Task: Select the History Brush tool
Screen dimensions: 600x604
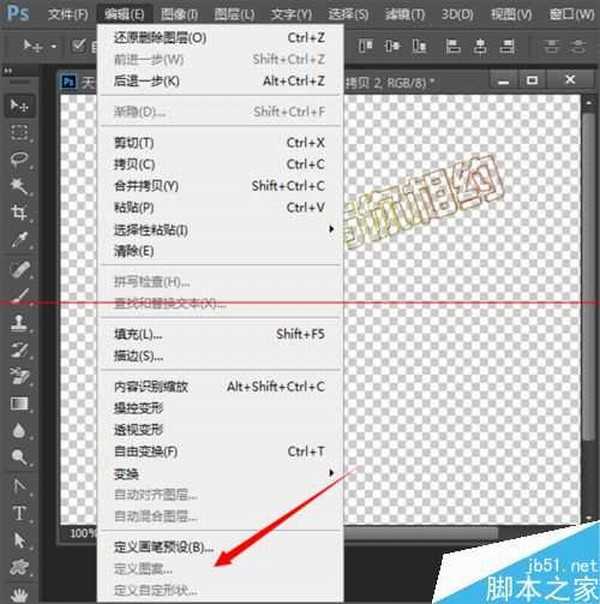Action: pos(19,350)
